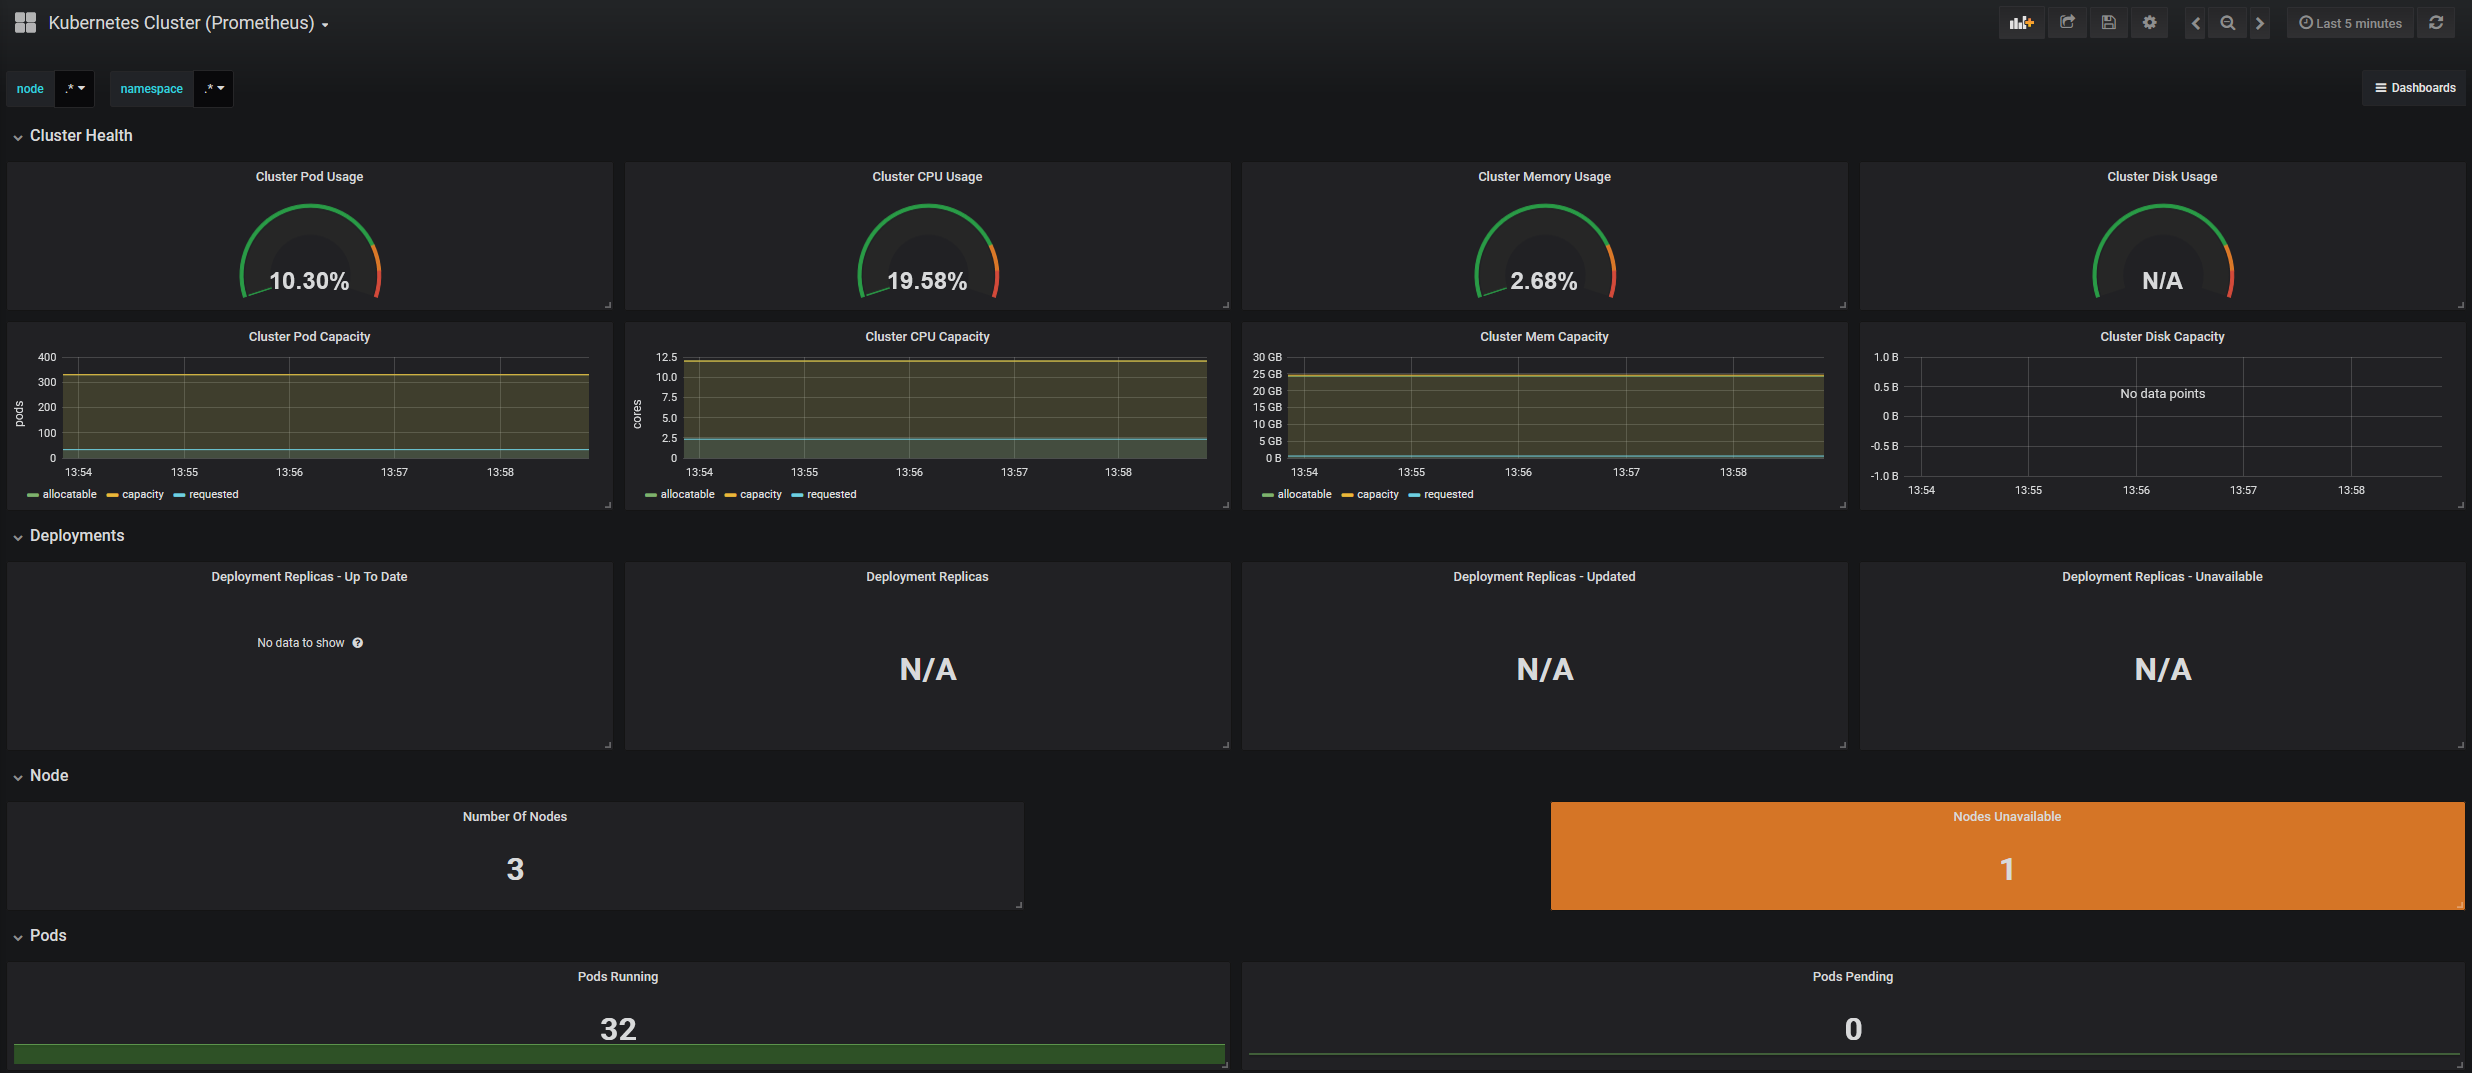Click the Nodes Unavailable panel title
The image size is (2472, 1073).
[x=2007, y=817]
